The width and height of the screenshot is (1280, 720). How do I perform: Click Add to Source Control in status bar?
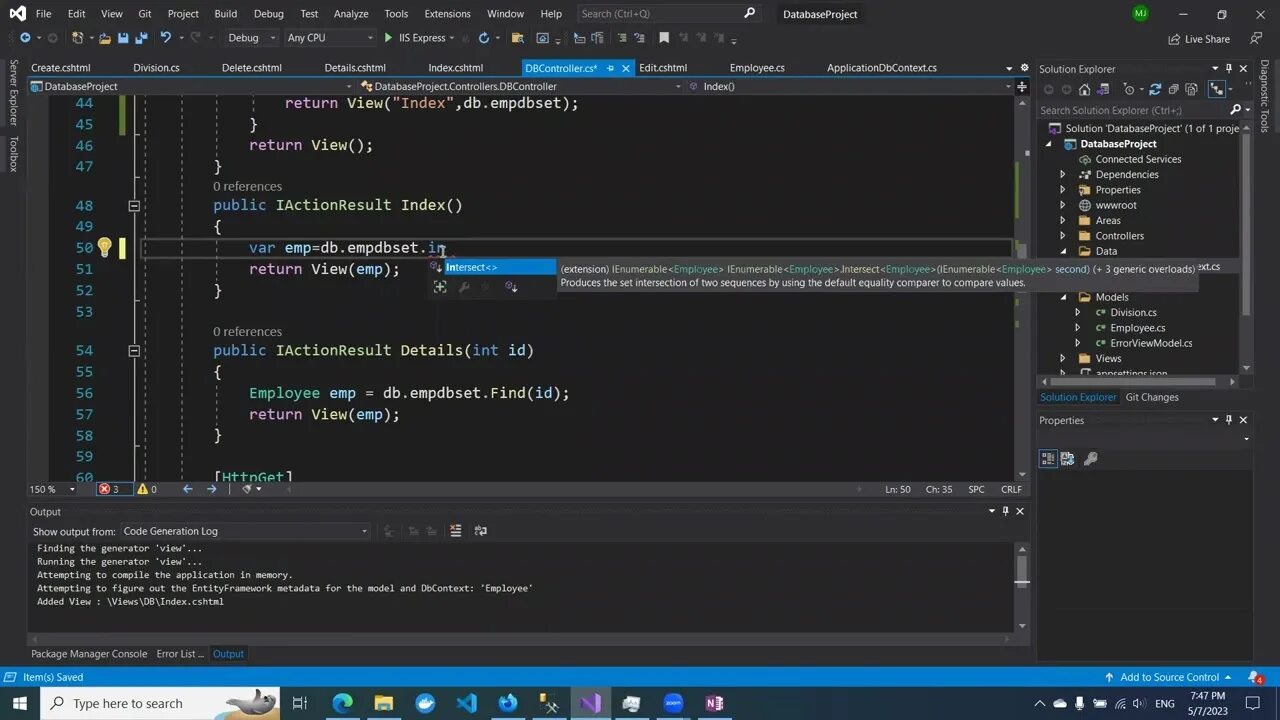[x=1169, y=677]
